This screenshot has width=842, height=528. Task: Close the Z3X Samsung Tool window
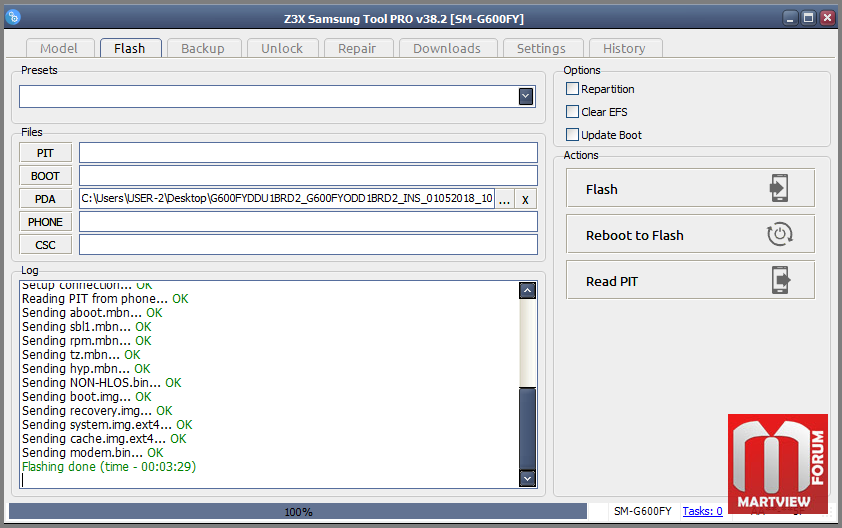[x=828, y=18]
